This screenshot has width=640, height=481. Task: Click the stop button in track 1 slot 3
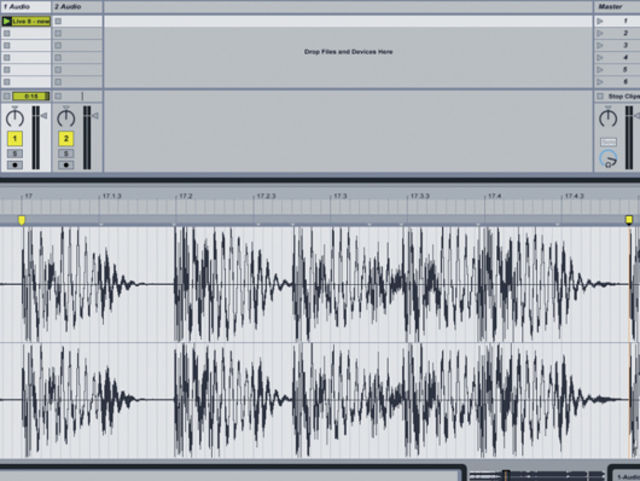[x=7, y=45]
